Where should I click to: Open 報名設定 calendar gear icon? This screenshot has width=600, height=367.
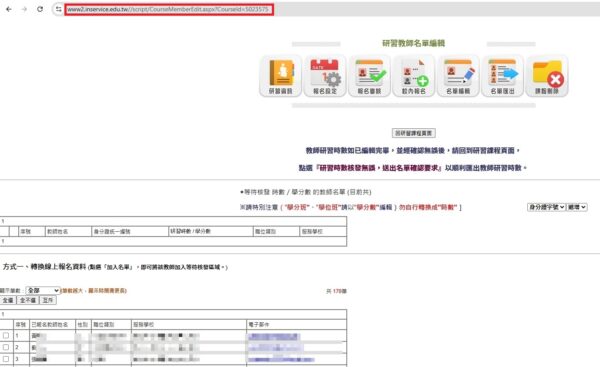[325, 76]
